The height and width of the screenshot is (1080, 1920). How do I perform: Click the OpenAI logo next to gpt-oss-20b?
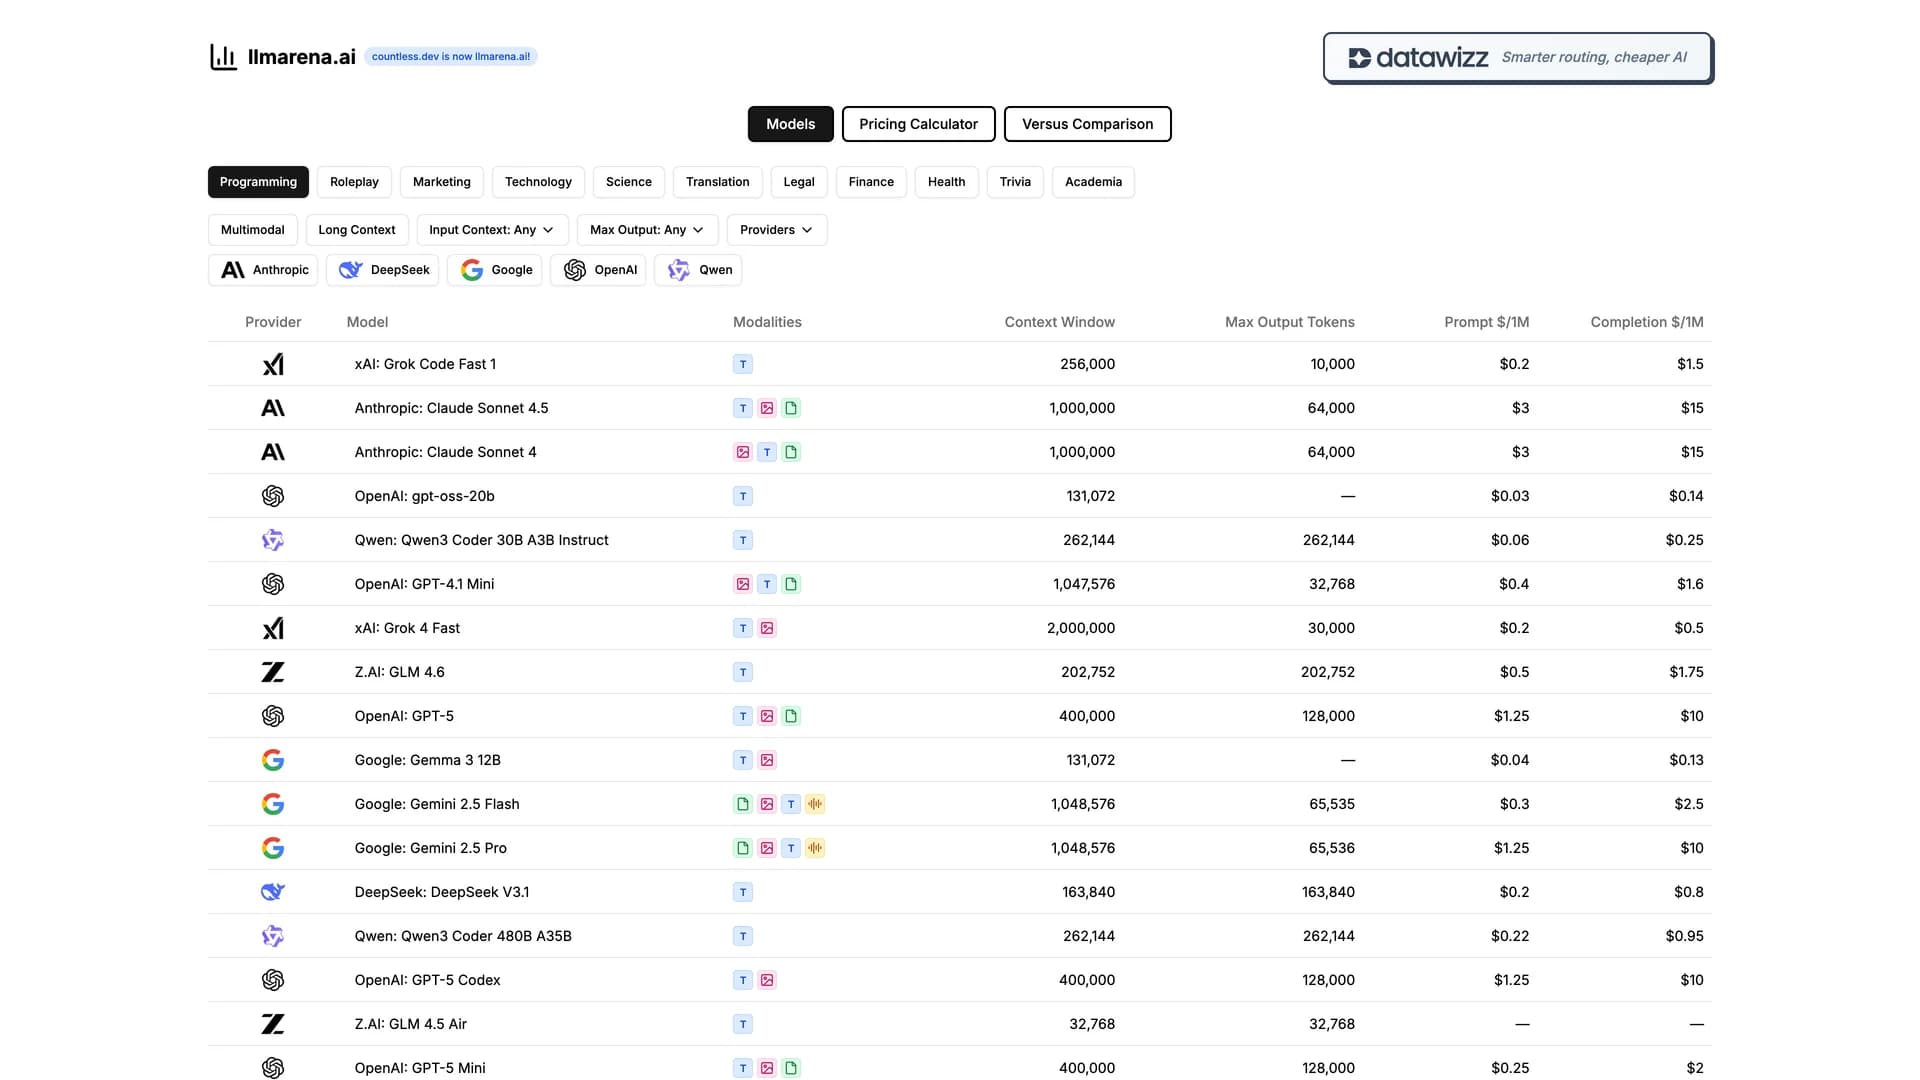tap(272, 496)
